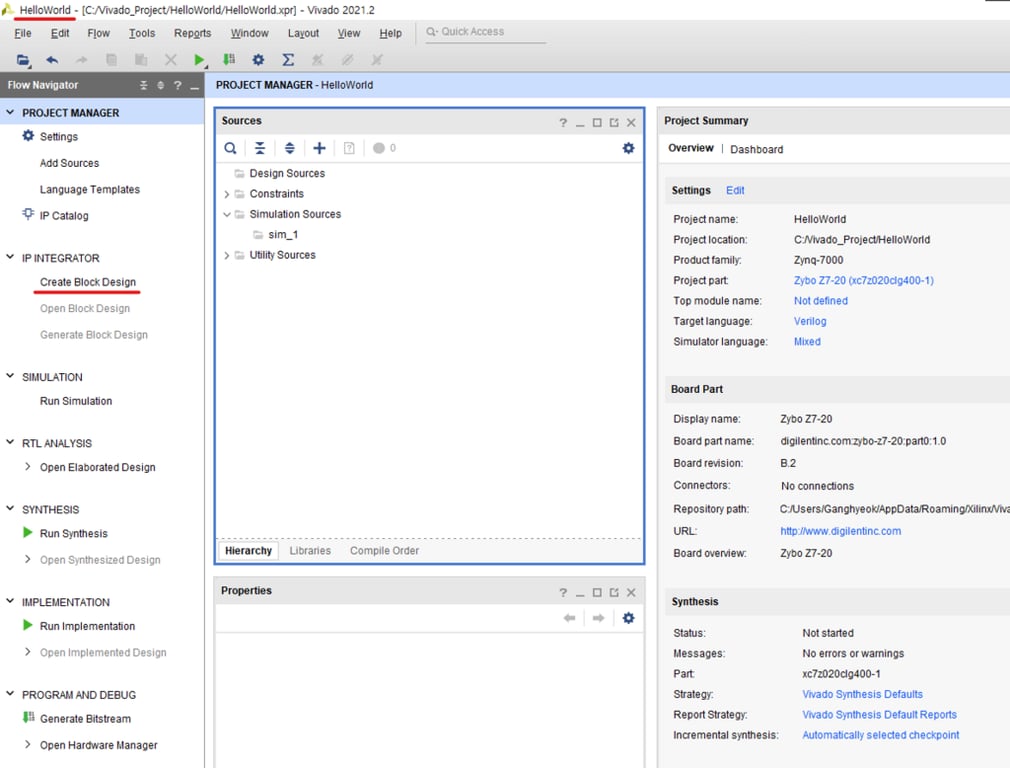Click into the Quick Access search field
1010x768 pixels.
pos(486,32)
